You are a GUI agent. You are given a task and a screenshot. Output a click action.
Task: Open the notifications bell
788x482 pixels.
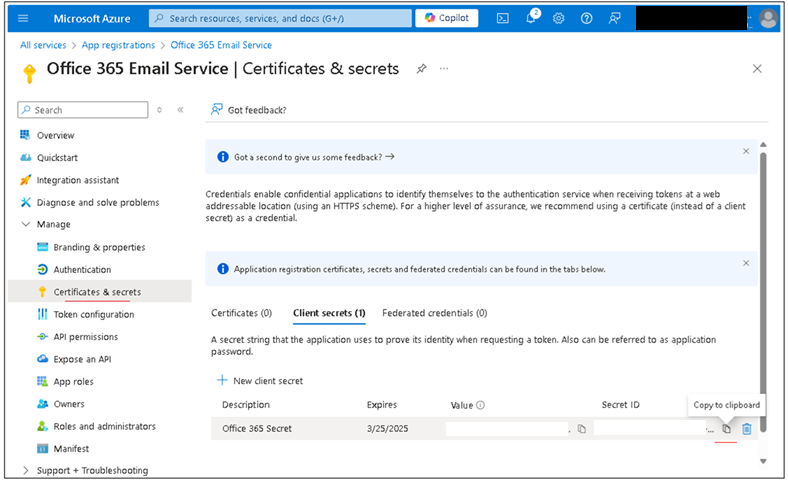(x=531, y=19)
